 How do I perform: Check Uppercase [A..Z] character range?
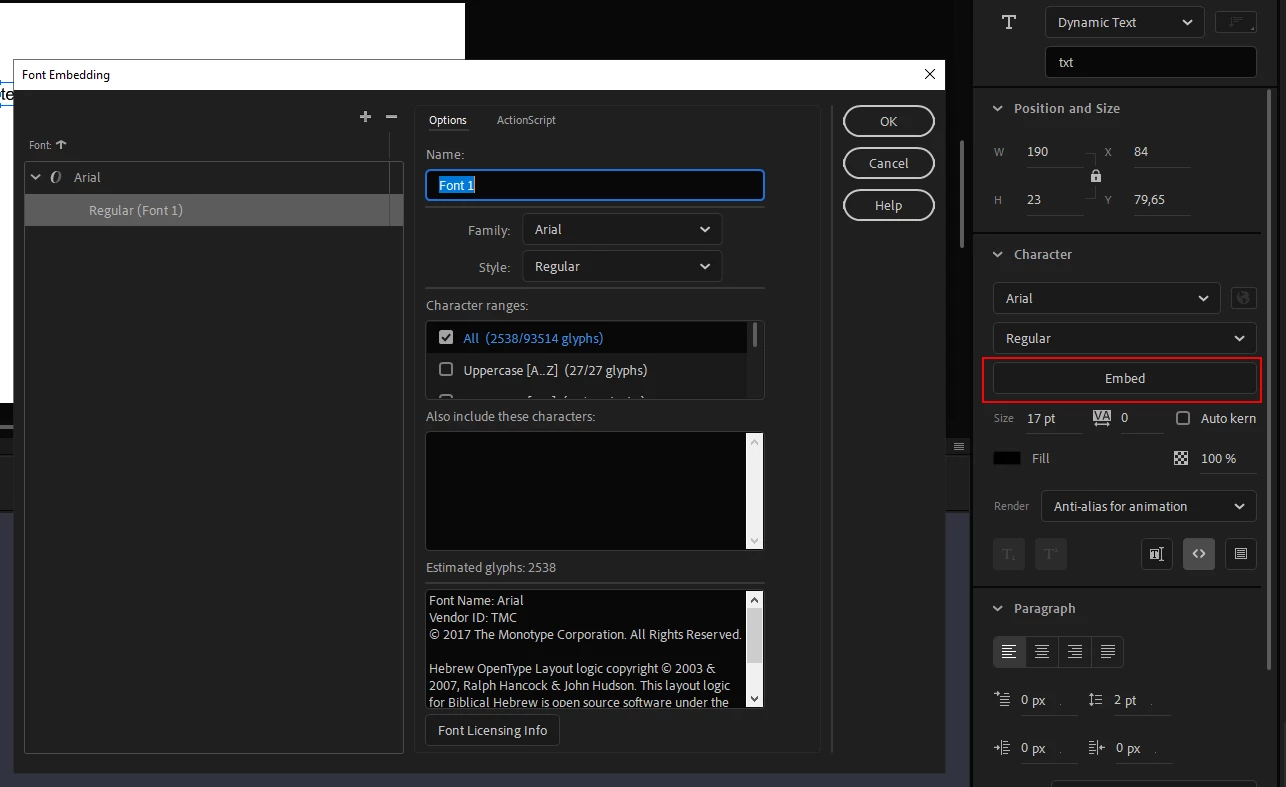tap(446, 370)
